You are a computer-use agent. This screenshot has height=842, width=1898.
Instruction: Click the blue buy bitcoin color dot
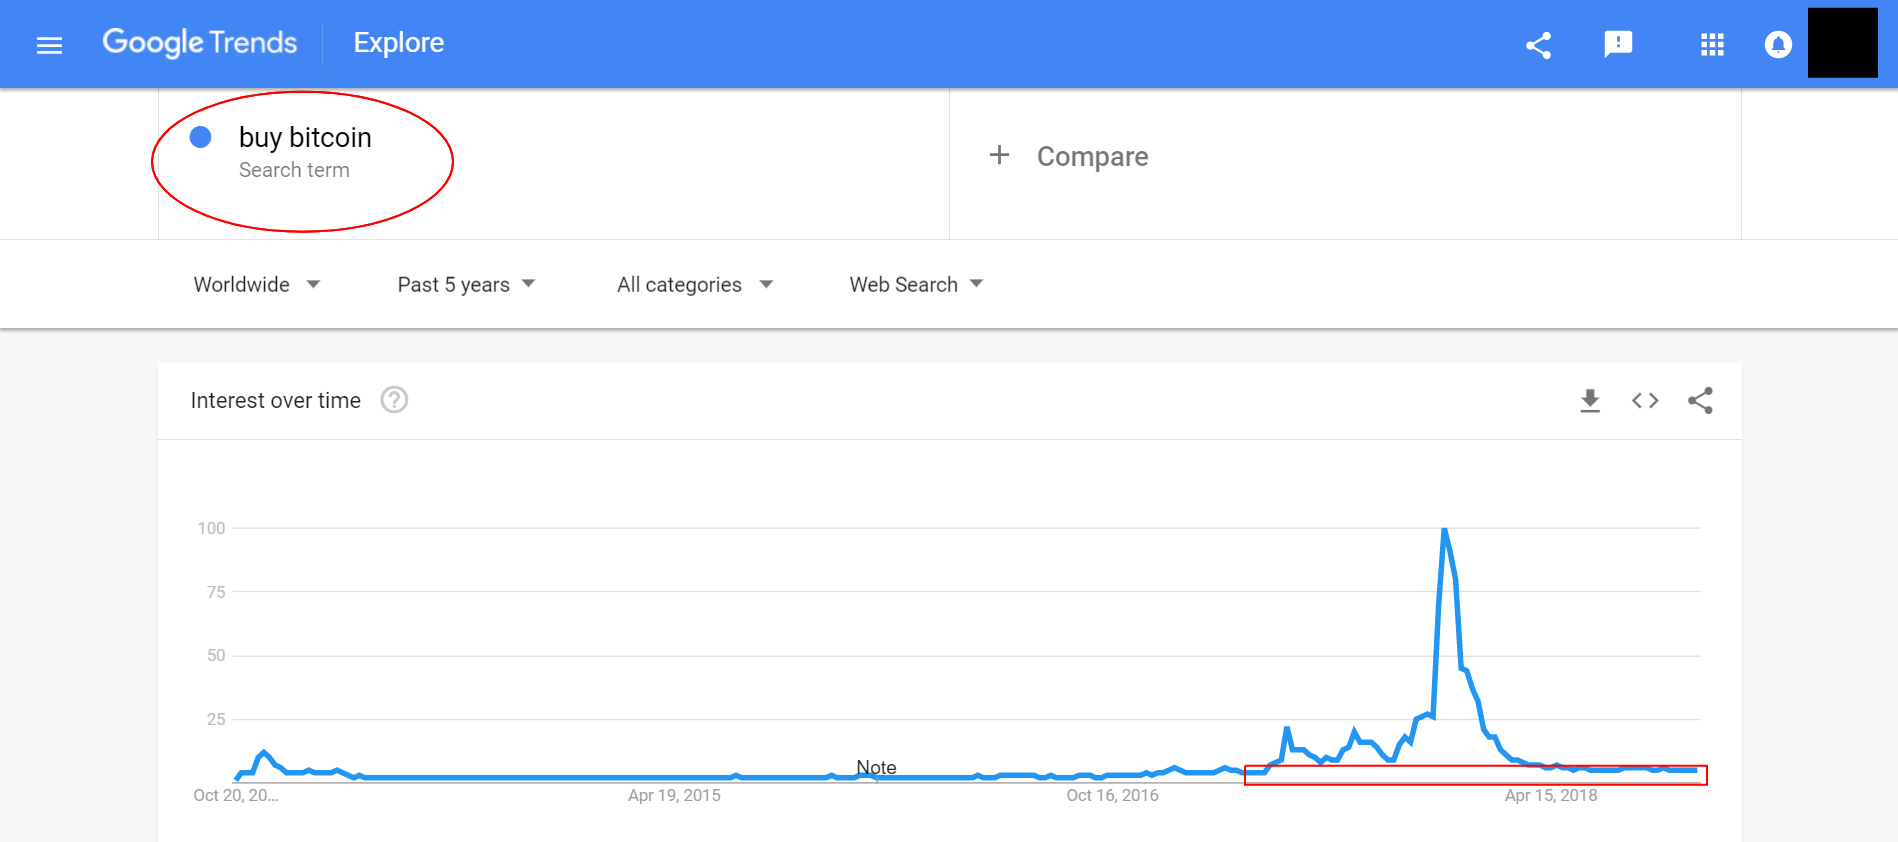click(x=201, y=138)
